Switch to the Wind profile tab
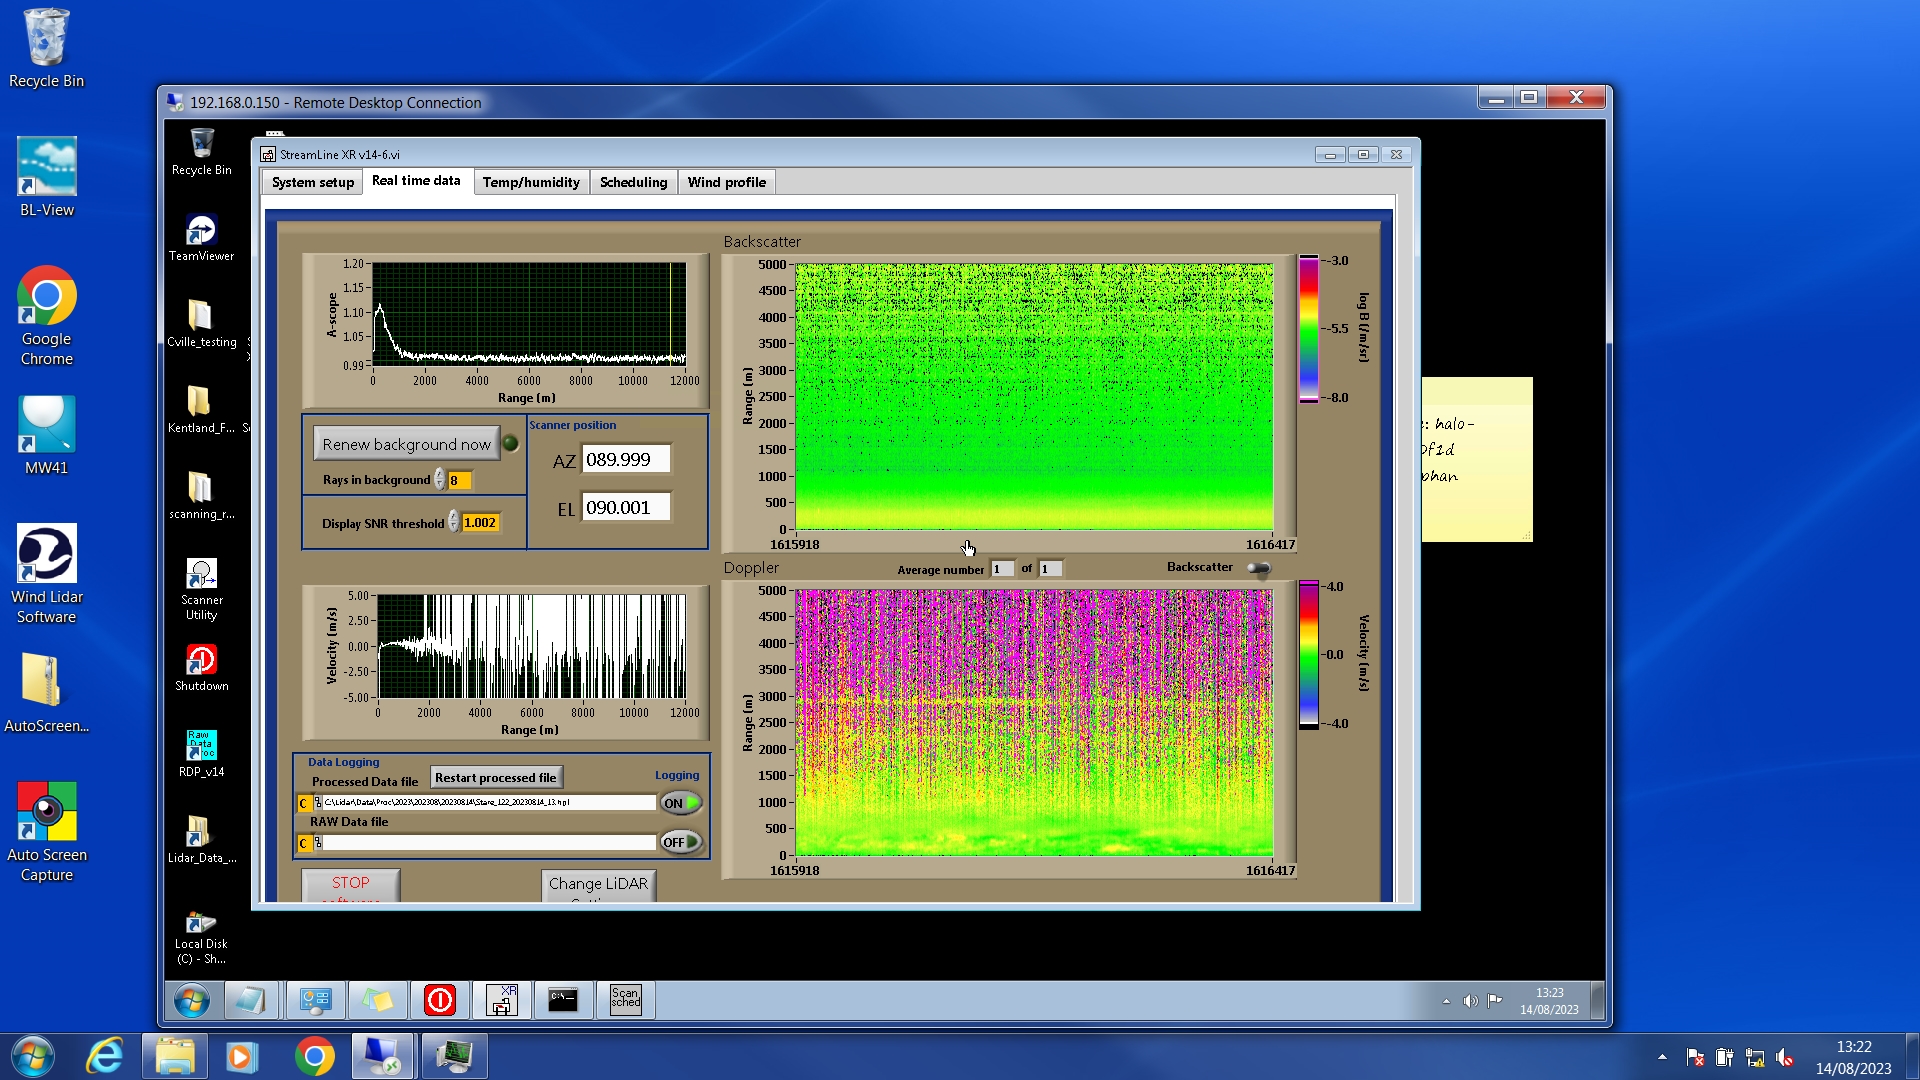Screen dimensions: 1920x1080 (726, 182)
